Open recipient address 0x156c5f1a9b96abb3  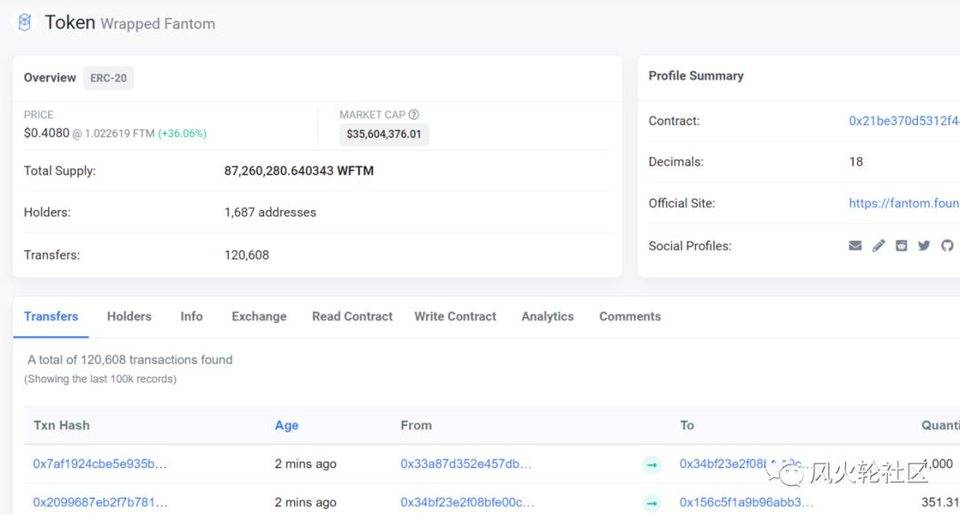[x=746, y=502]
